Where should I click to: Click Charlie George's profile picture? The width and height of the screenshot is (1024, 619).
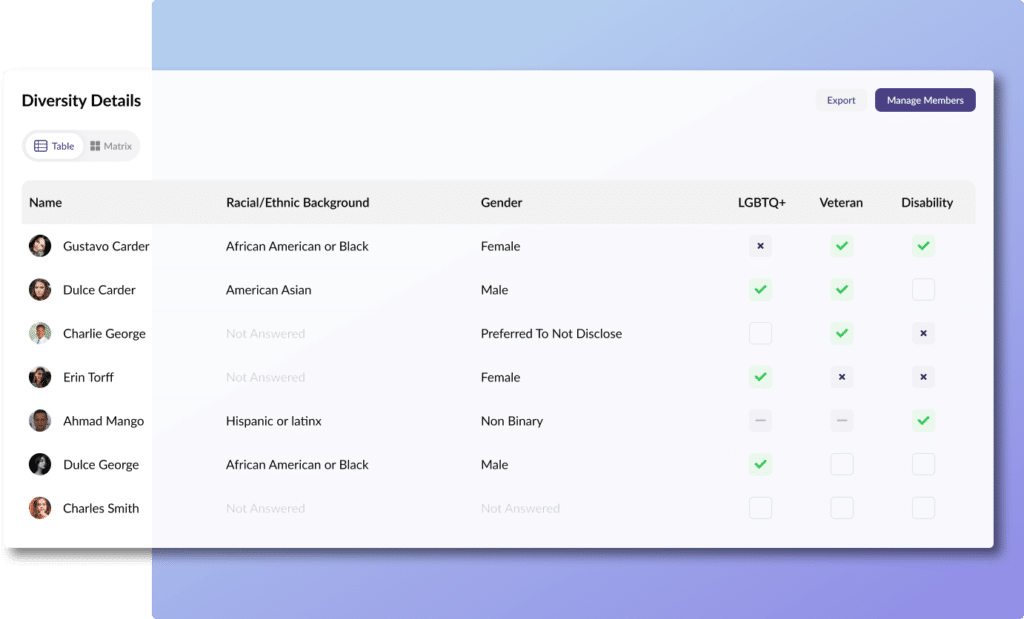point(40,334)
